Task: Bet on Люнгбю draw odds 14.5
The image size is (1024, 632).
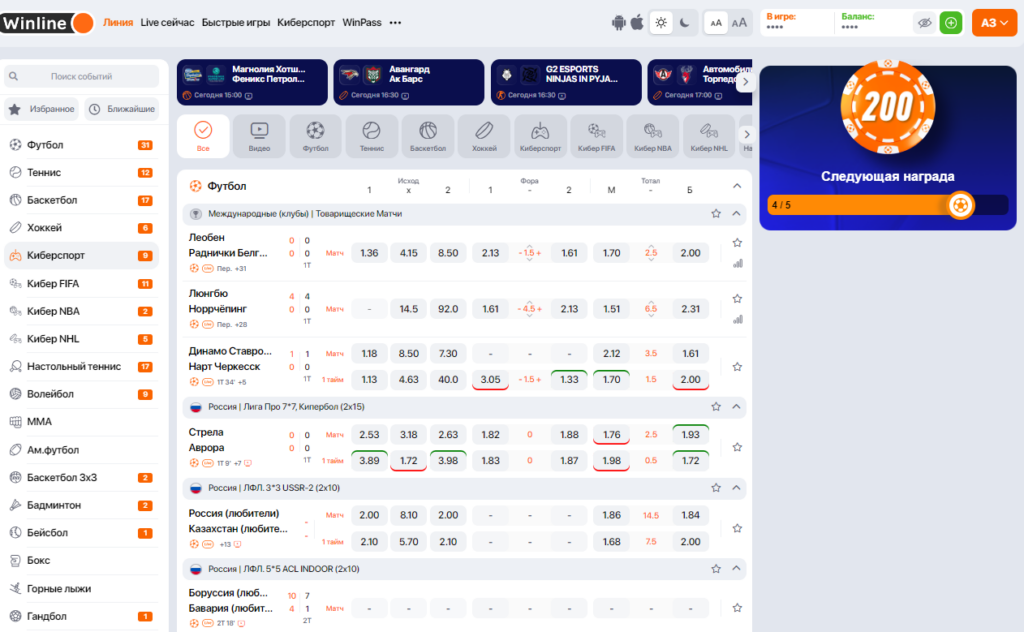Action: coord(409,309)
